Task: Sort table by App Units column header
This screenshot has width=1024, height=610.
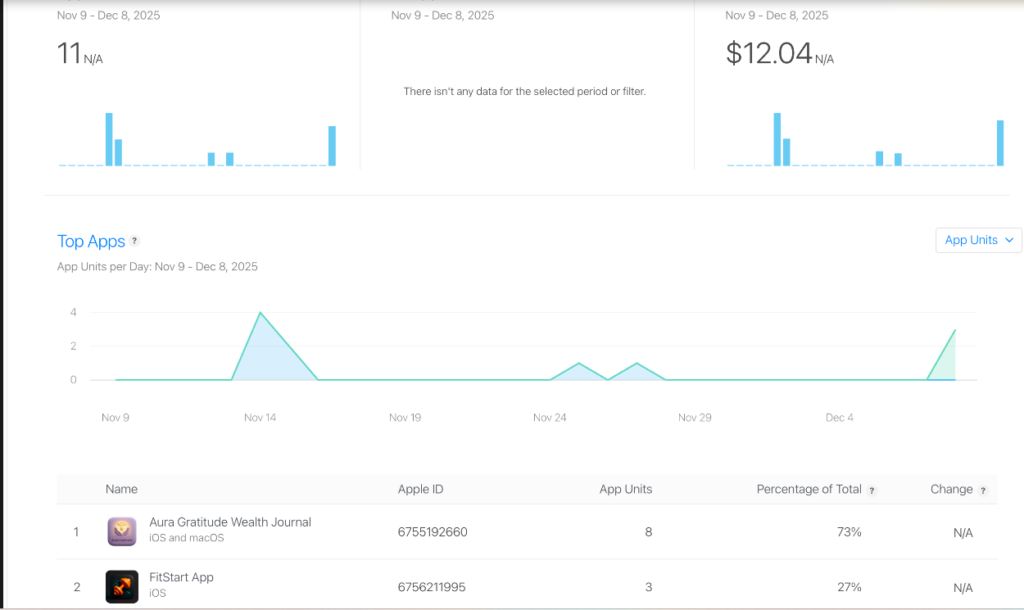Action: pyautogui.click(x=625, y=489)
